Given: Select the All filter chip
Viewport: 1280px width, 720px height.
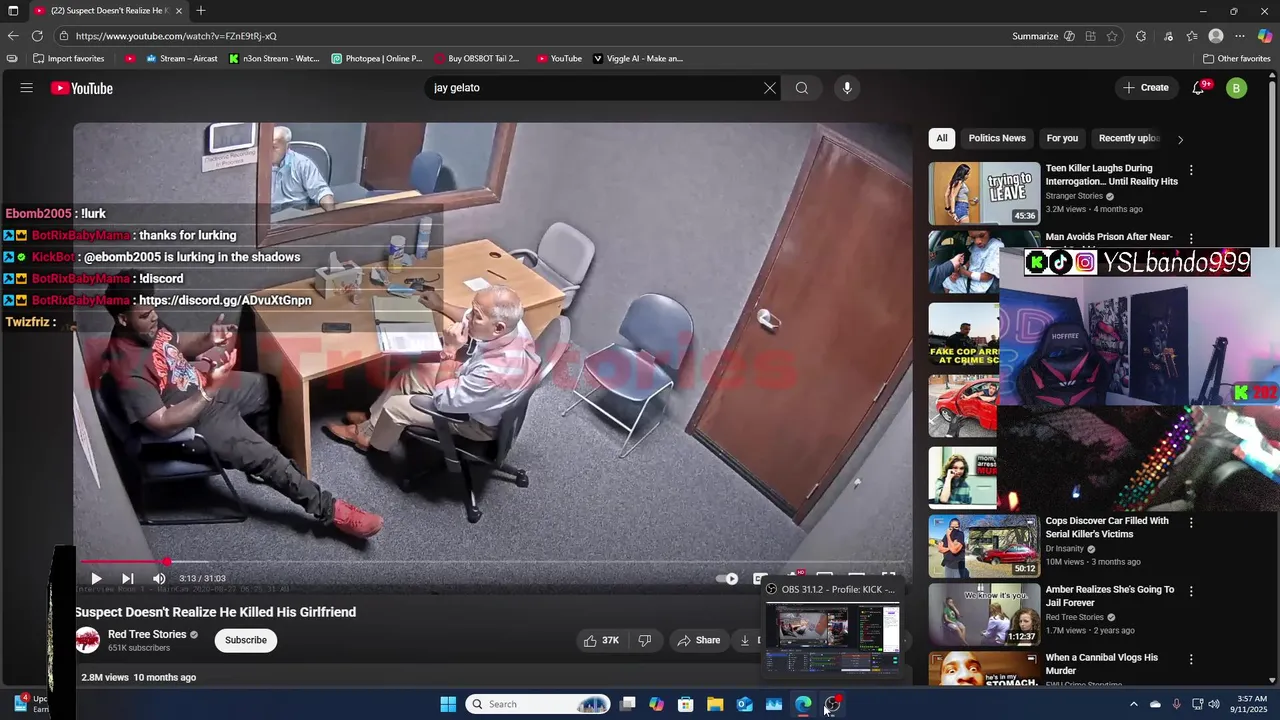Looking at the screenshot, I should [x=941, y=138].
